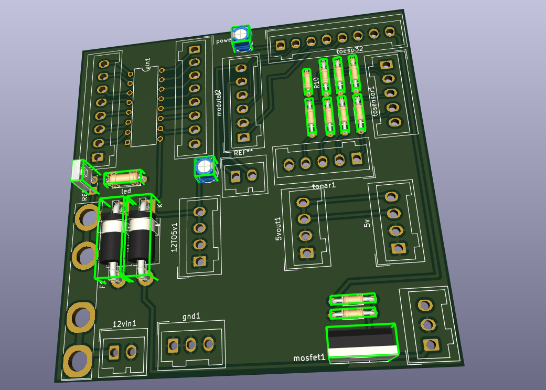
Task: Click the module2 vertical label
Action: point(219,103)
